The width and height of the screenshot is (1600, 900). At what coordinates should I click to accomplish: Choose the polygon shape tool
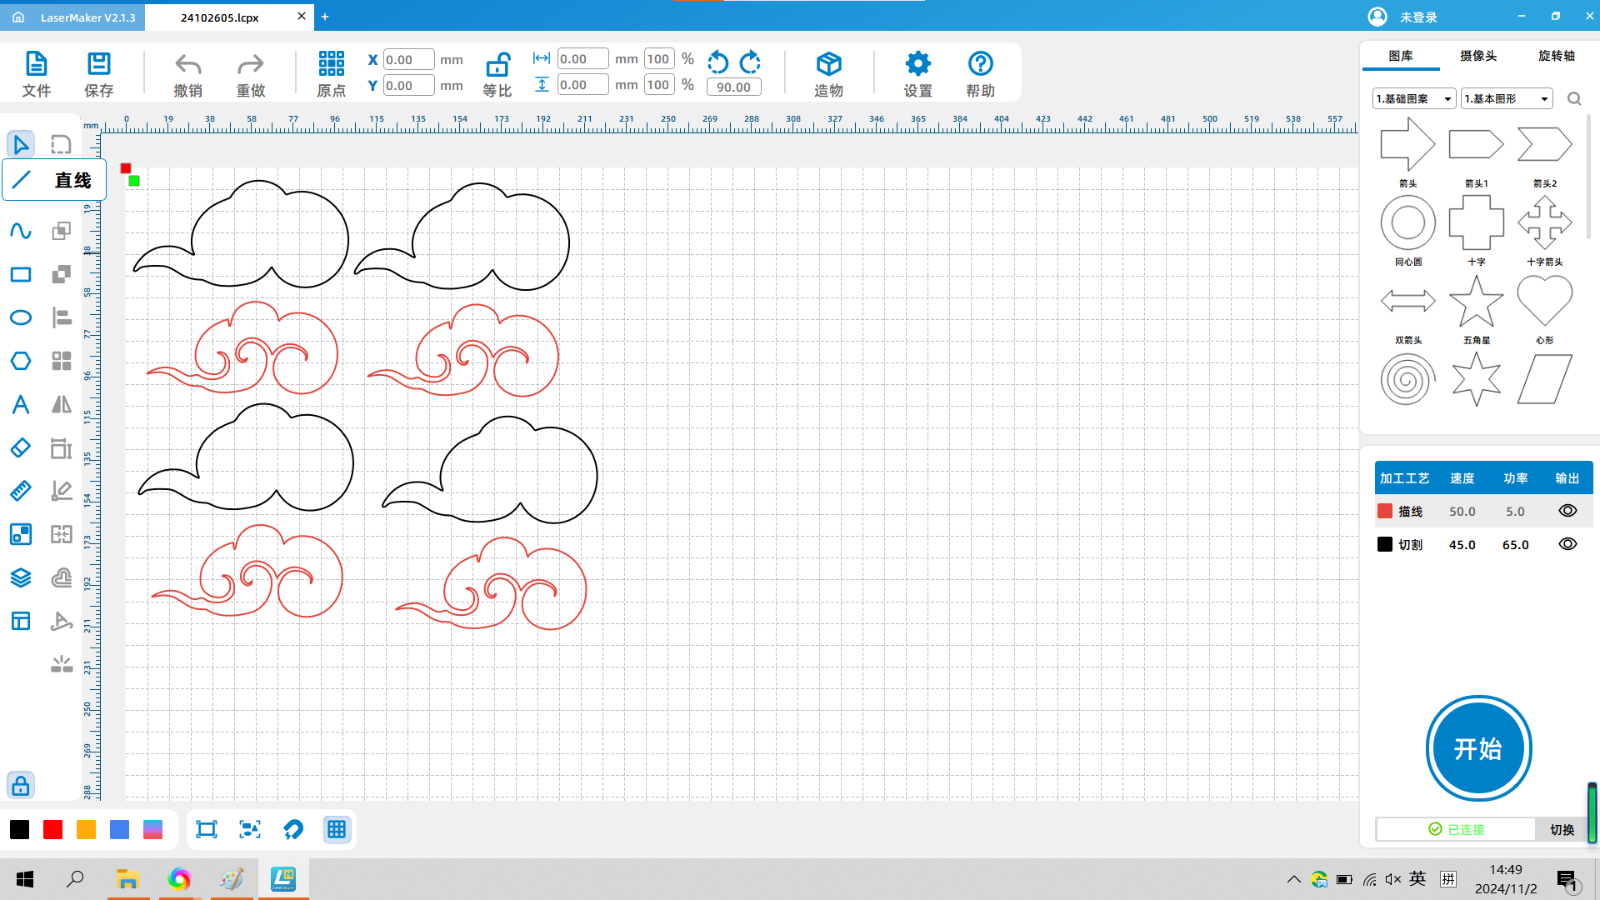[21, 361]
